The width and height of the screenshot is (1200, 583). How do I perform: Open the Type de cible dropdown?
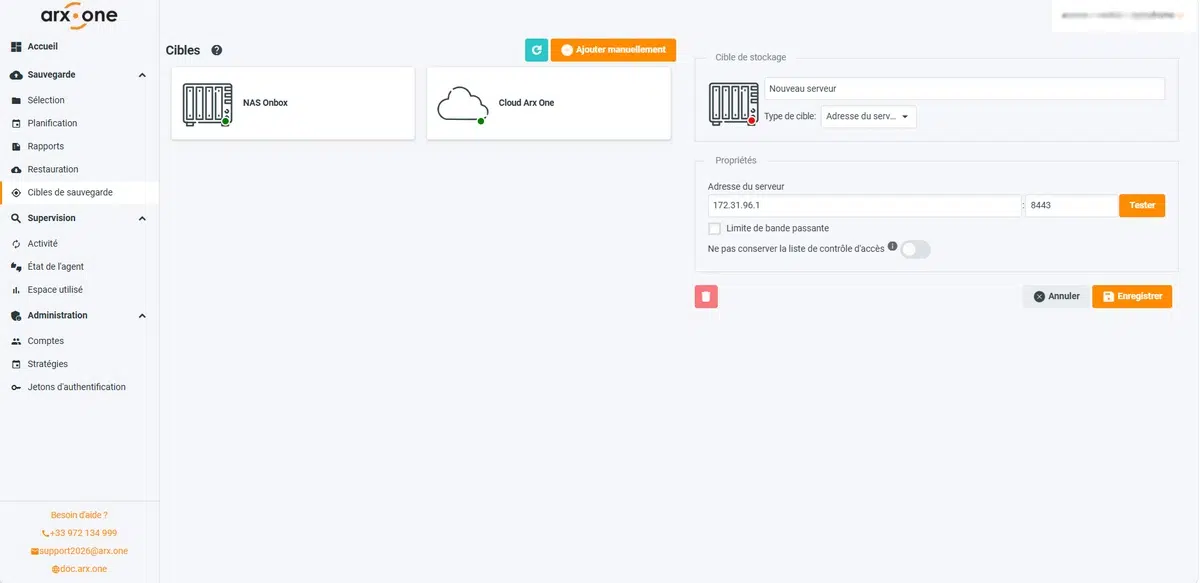pyautogui.click(x=868, y=117)
